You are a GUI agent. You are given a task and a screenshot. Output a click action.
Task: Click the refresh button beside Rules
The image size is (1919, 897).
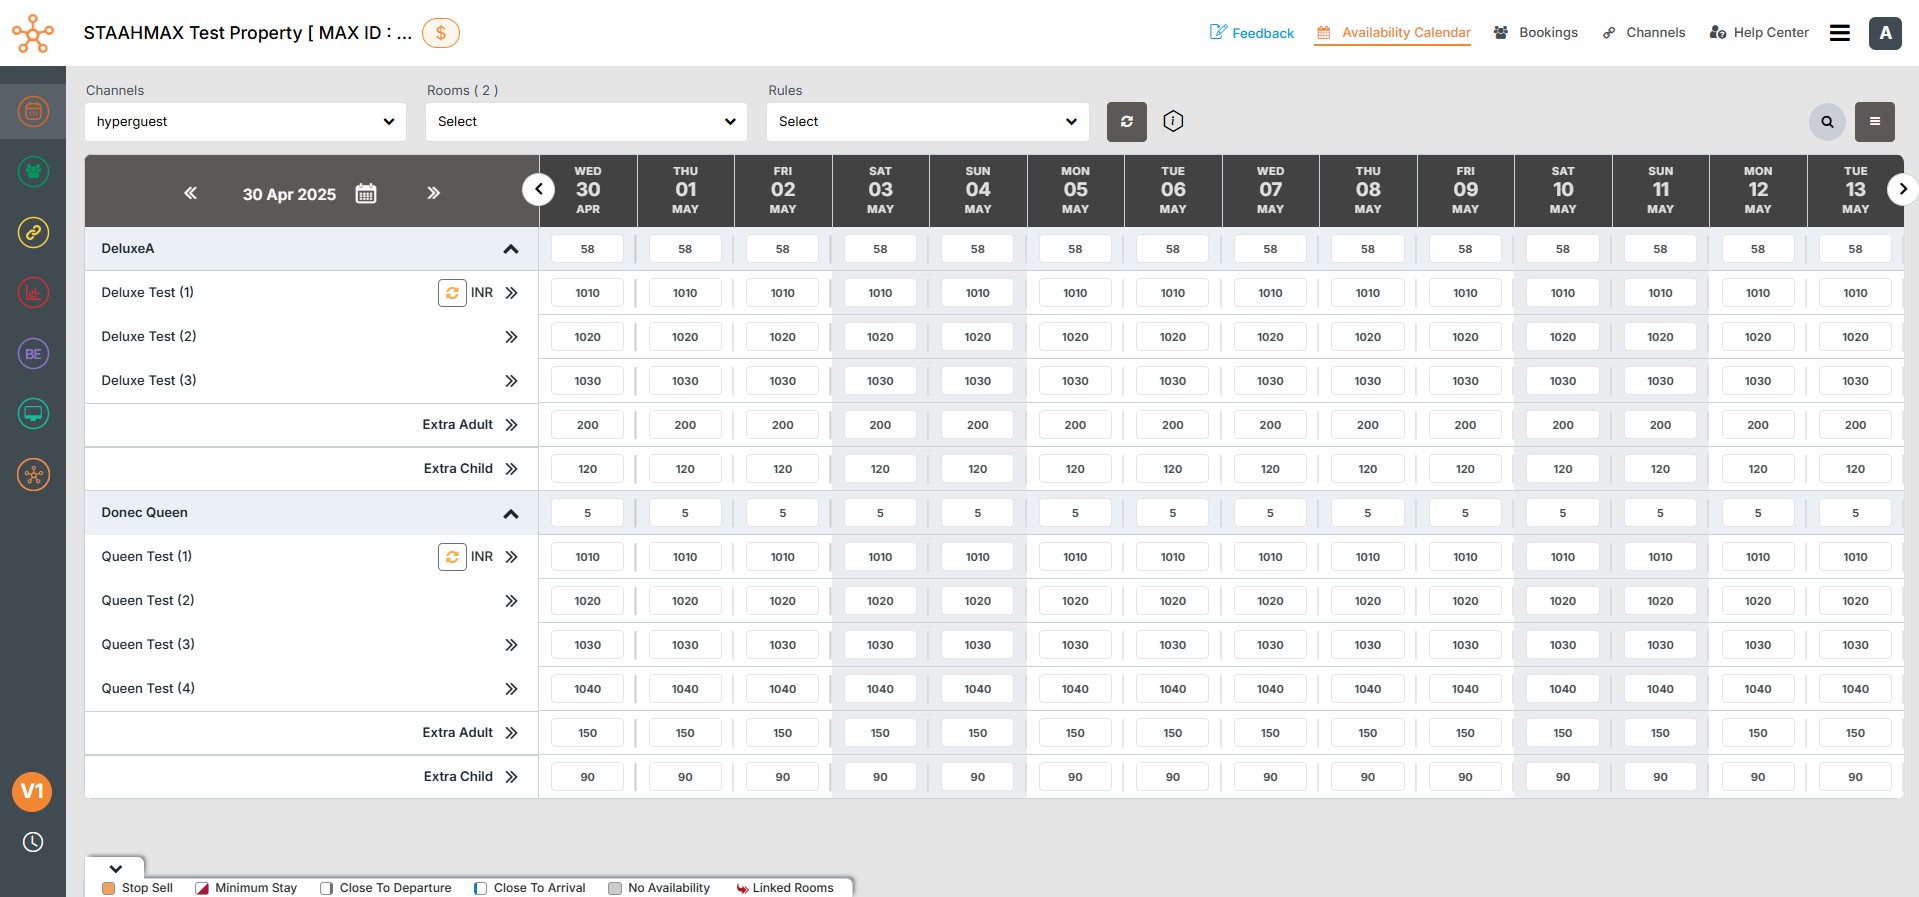[1127, 122]
